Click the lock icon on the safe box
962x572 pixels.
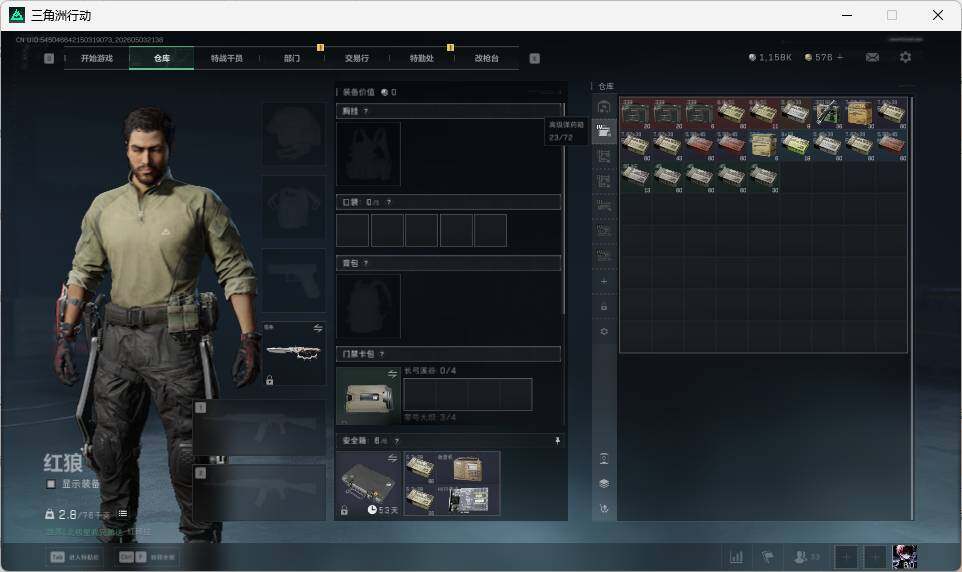click(x=344, y=511)
